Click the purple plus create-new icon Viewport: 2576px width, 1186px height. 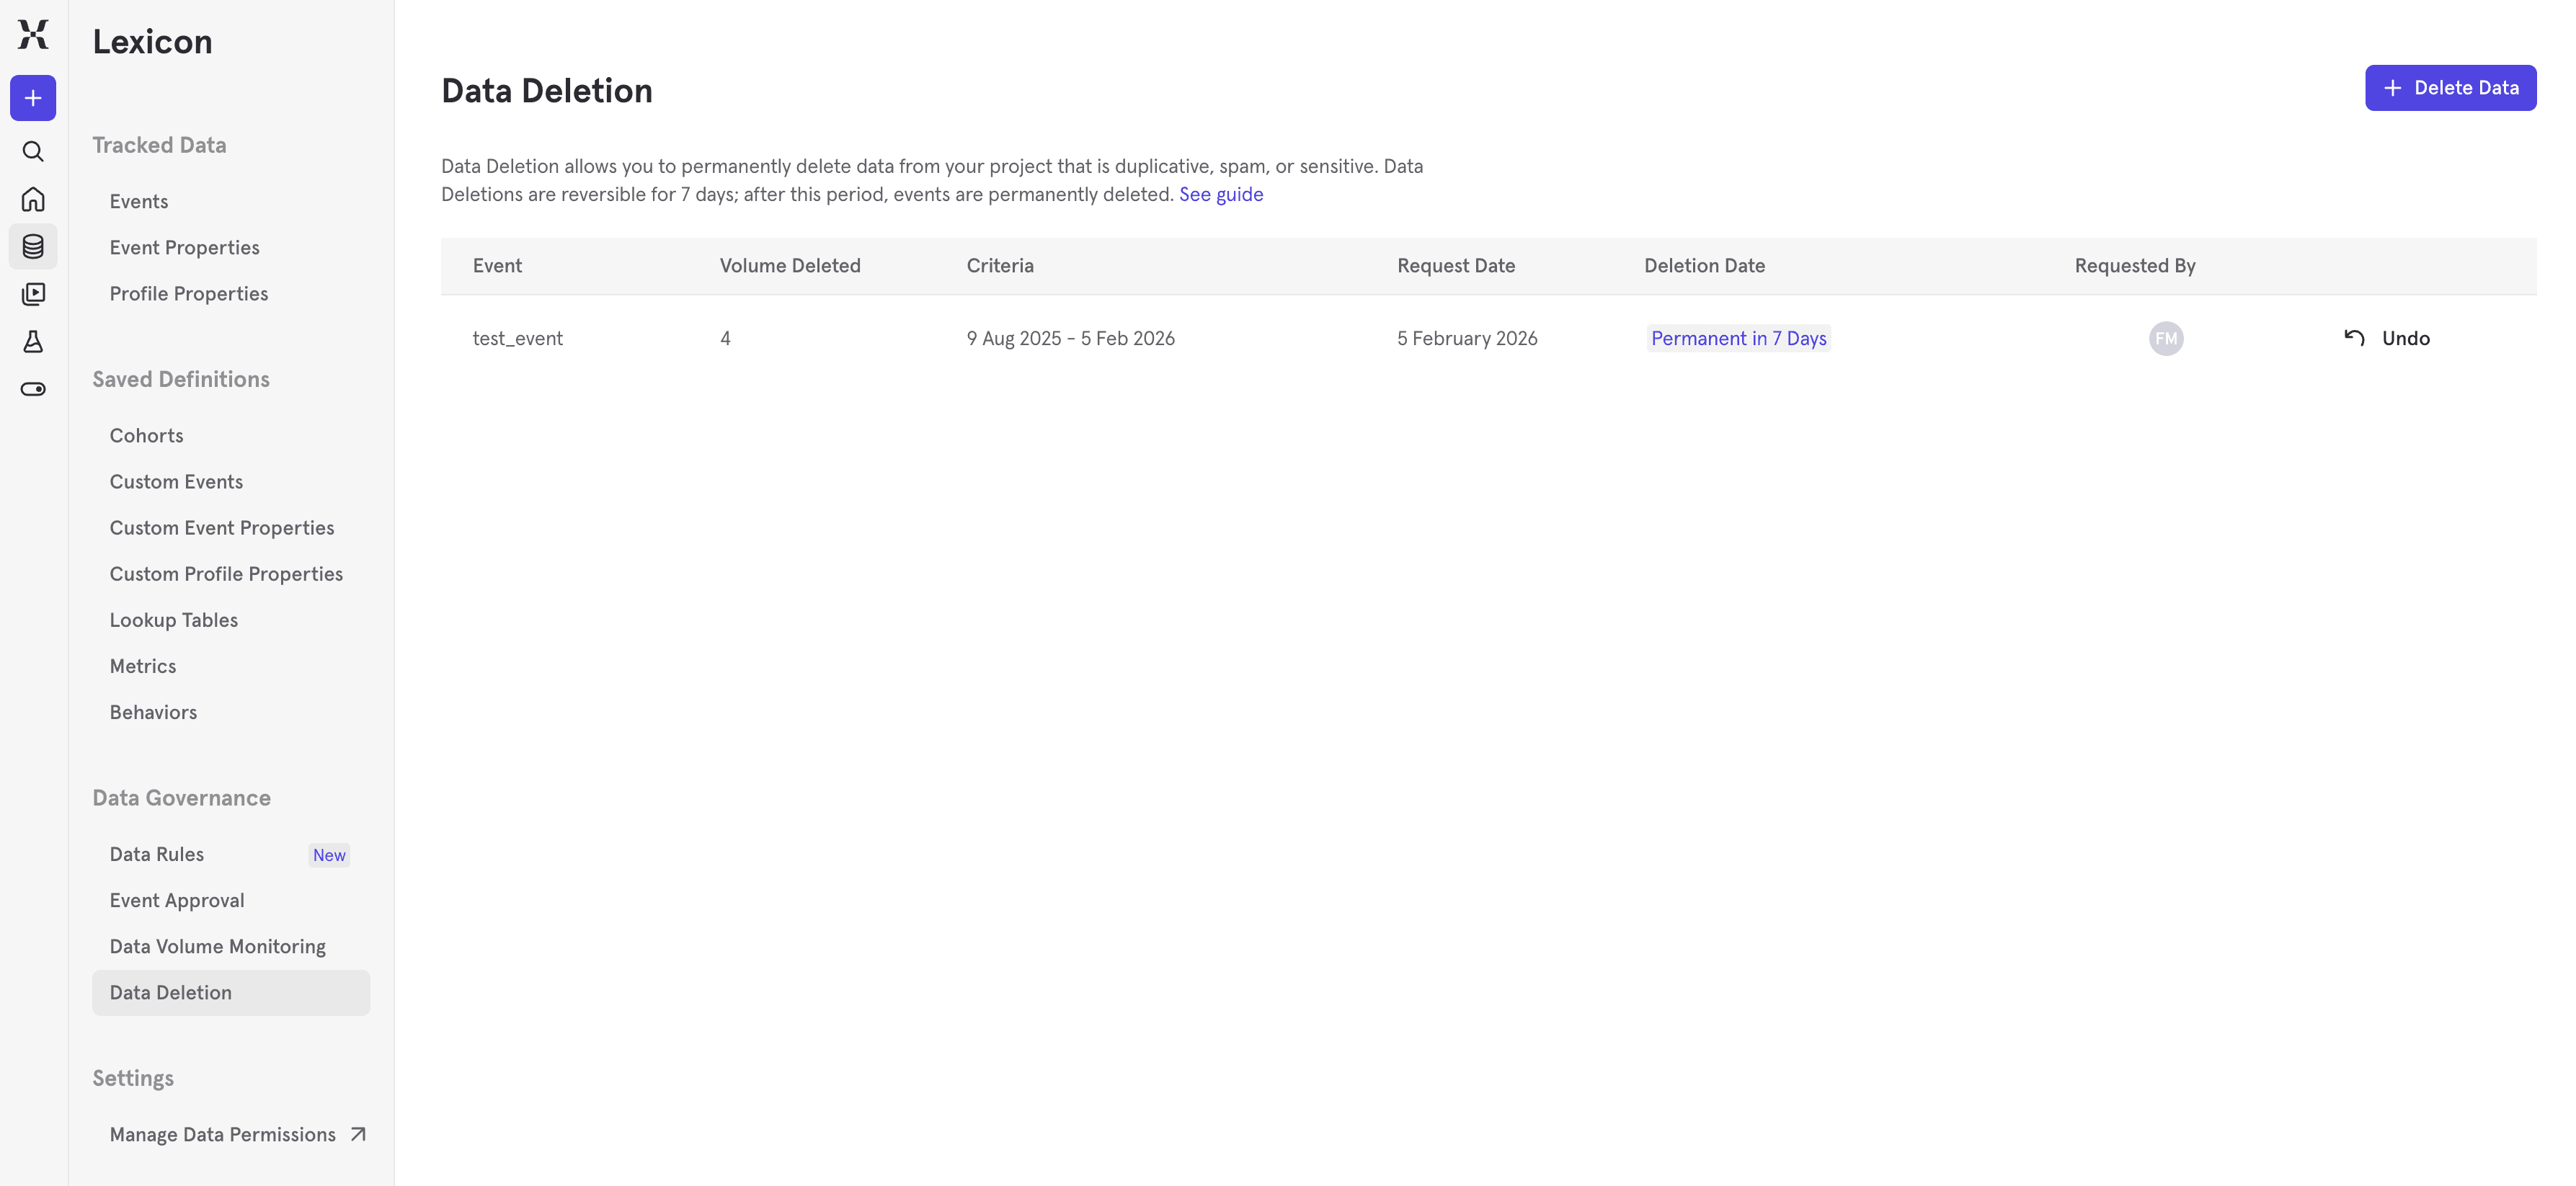pyautogui.click(x=33, y=98)
